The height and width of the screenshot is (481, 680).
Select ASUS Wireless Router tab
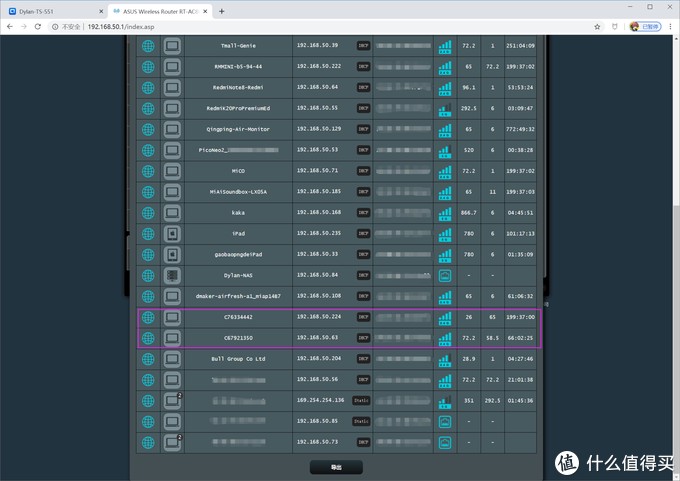pos(160,12)
